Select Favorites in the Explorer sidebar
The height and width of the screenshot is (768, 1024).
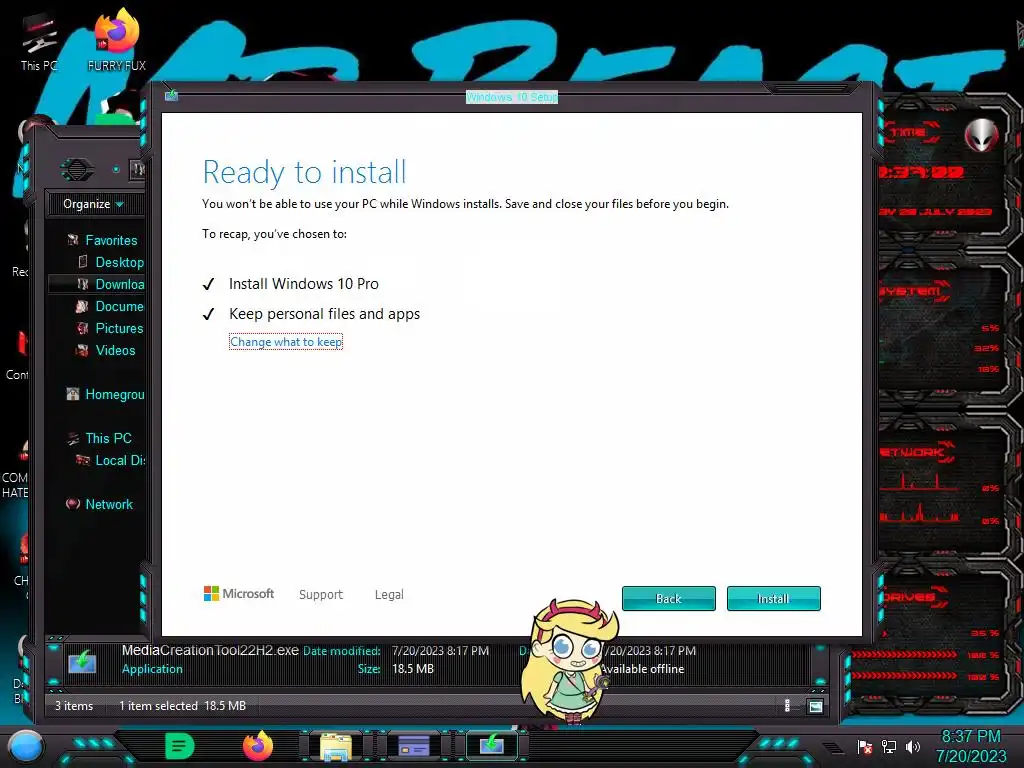click(x=111, y=240)
